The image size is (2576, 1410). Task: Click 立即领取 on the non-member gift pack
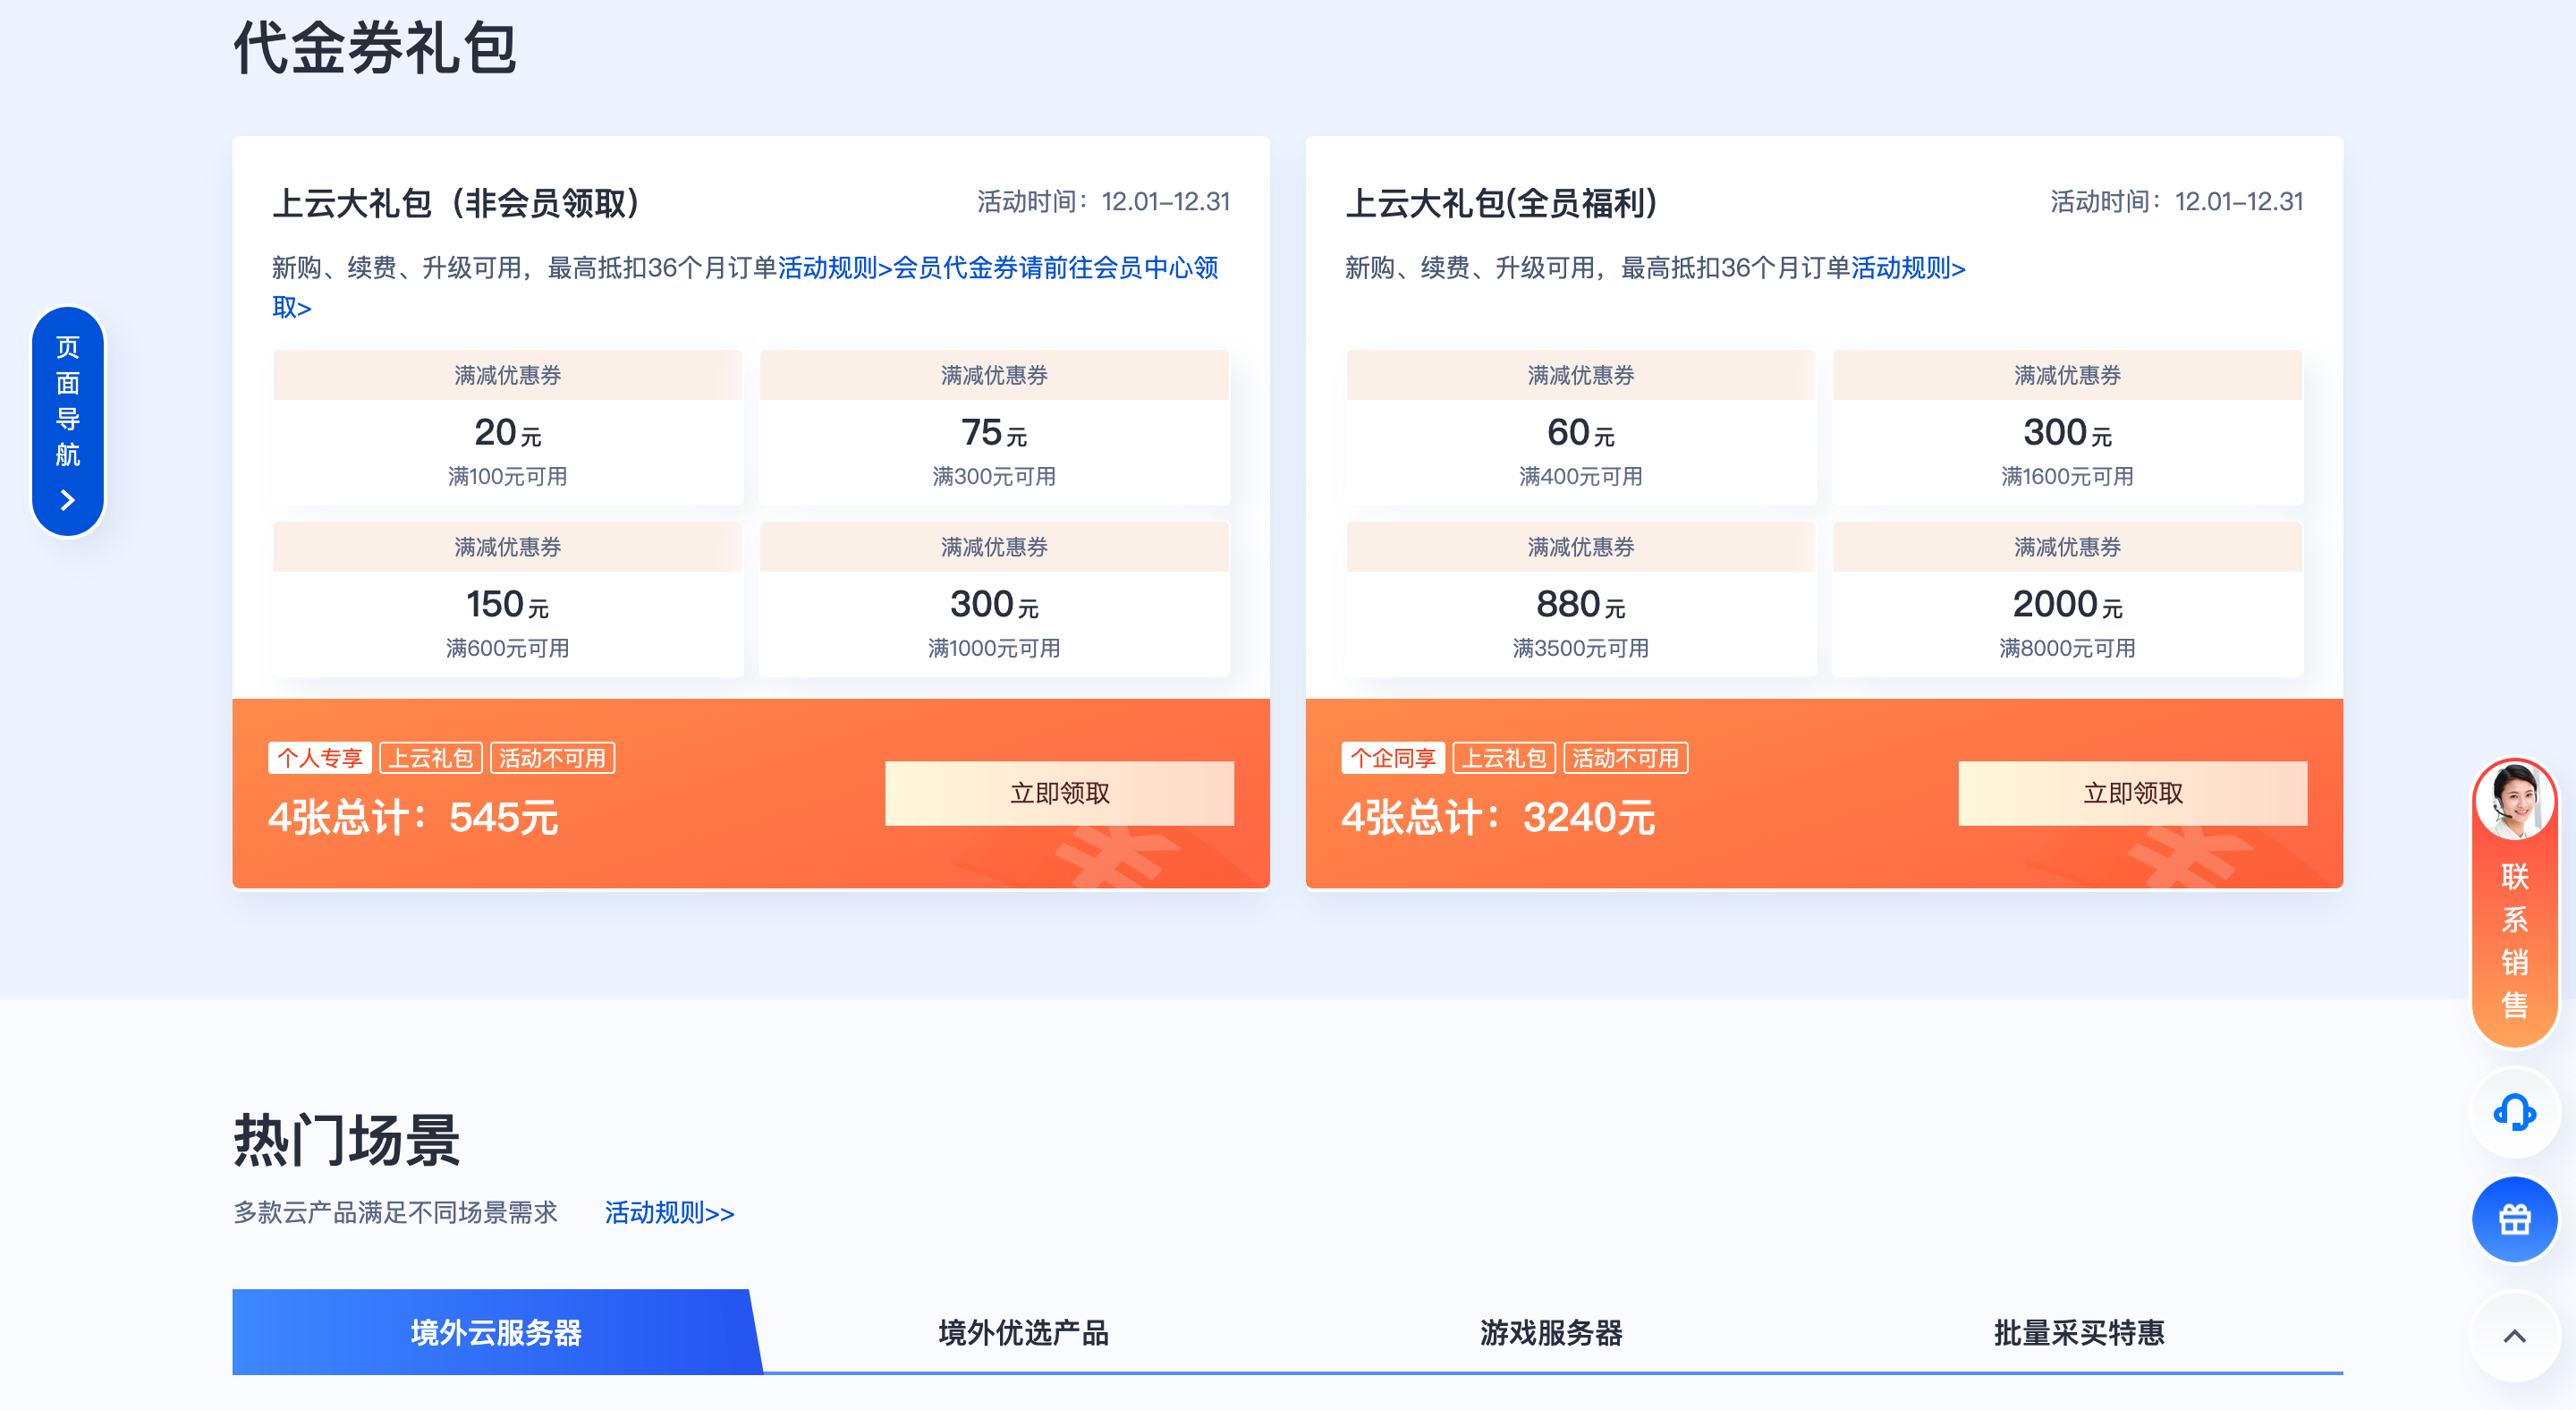[1060, 793]
